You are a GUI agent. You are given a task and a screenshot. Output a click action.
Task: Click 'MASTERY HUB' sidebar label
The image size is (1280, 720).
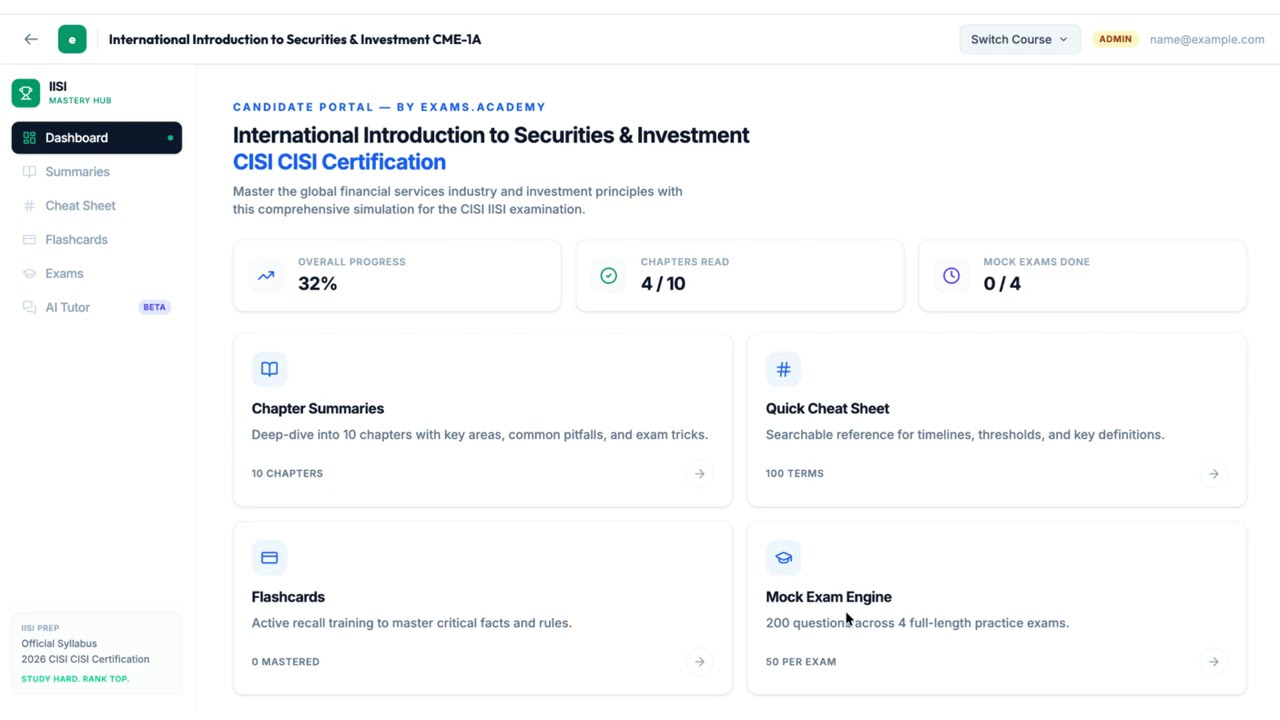(80, 101)
